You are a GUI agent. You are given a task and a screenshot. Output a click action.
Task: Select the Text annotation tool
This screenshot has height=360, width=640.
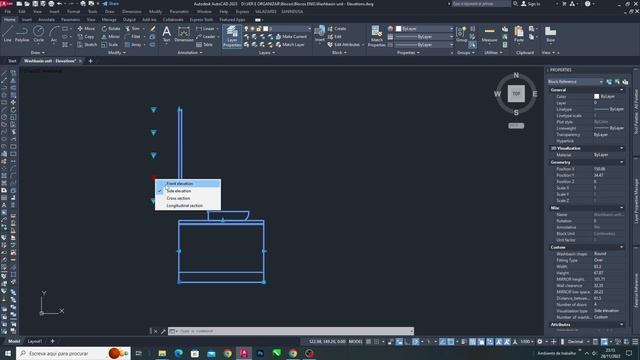[167, 34]
